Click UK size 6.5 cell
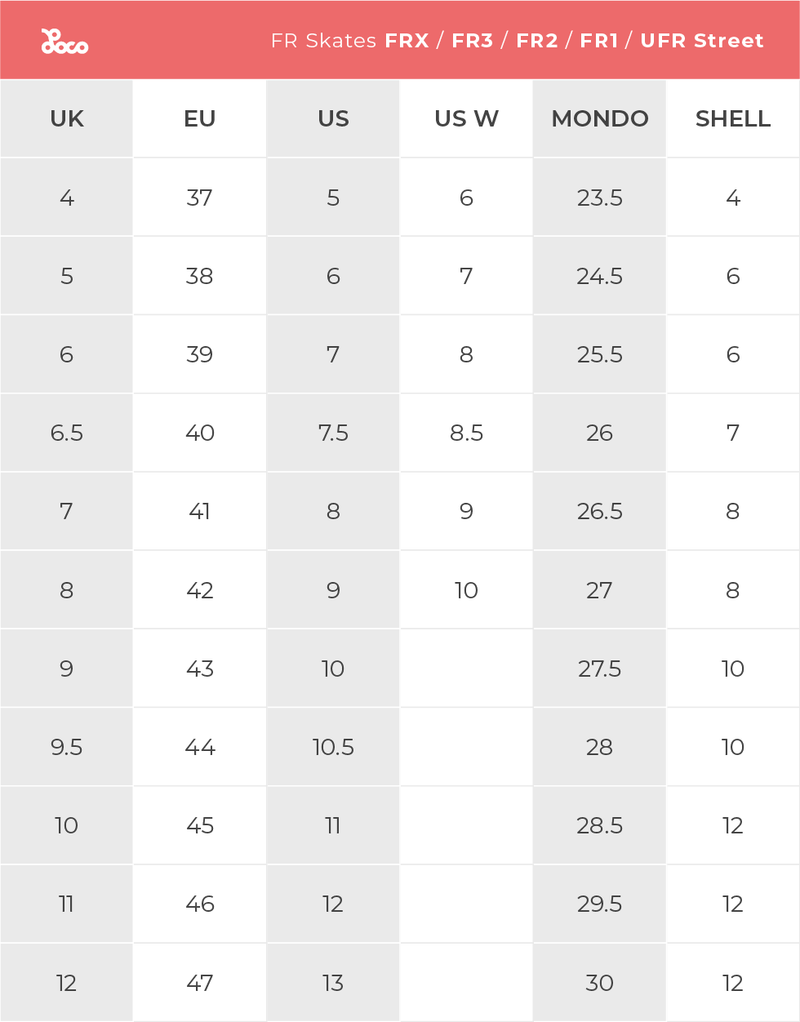800x1022 pixels. tap(66, 433)
